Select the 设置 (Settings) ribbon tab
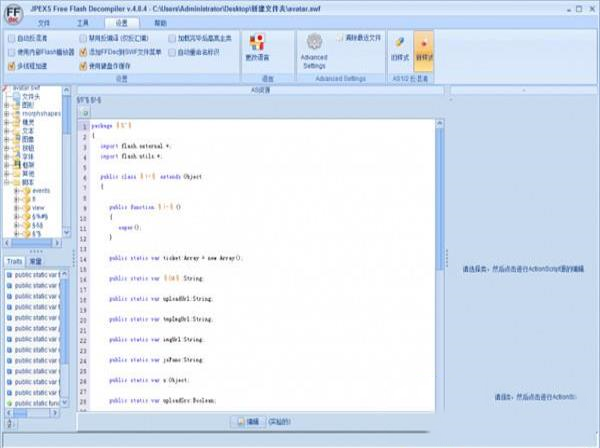 (x=122, y=23)
